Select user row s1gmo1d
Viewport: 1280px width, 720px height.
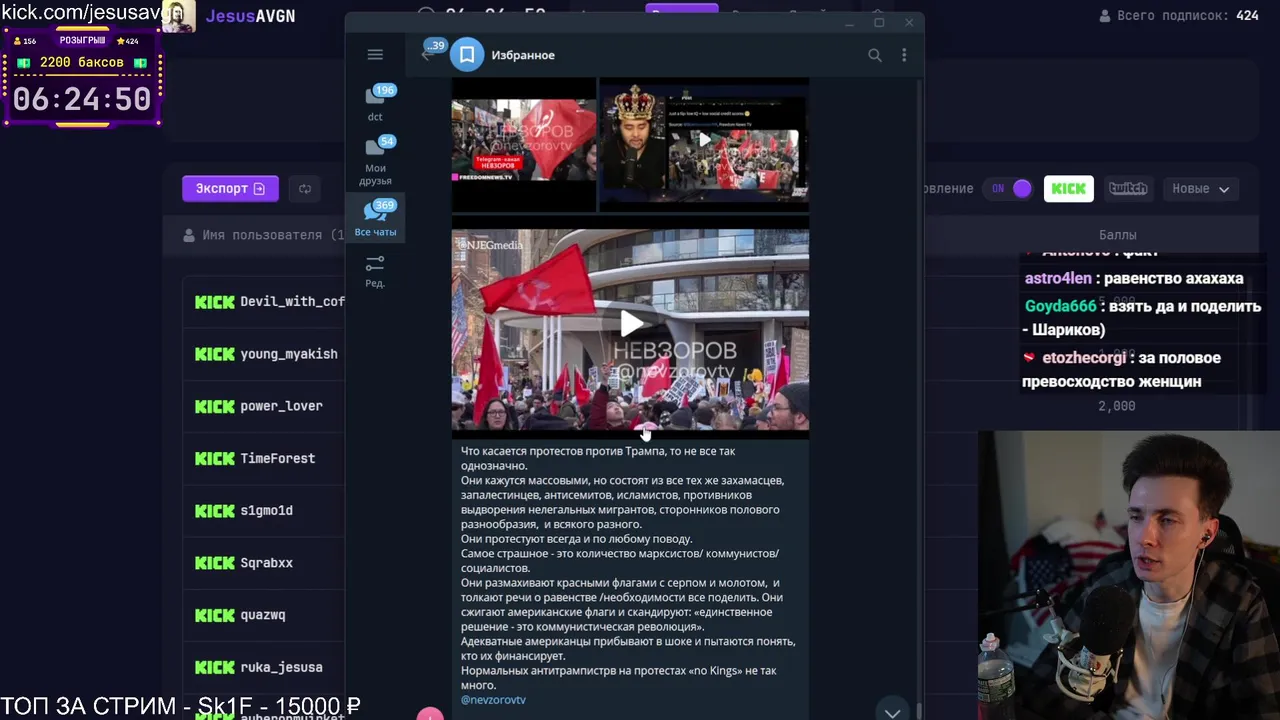[265, 510]
